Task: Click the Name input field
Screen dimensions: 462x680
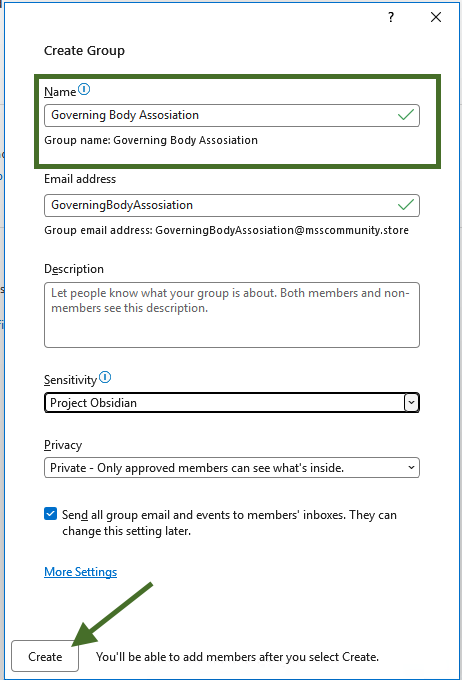Action: click(232, 115)
